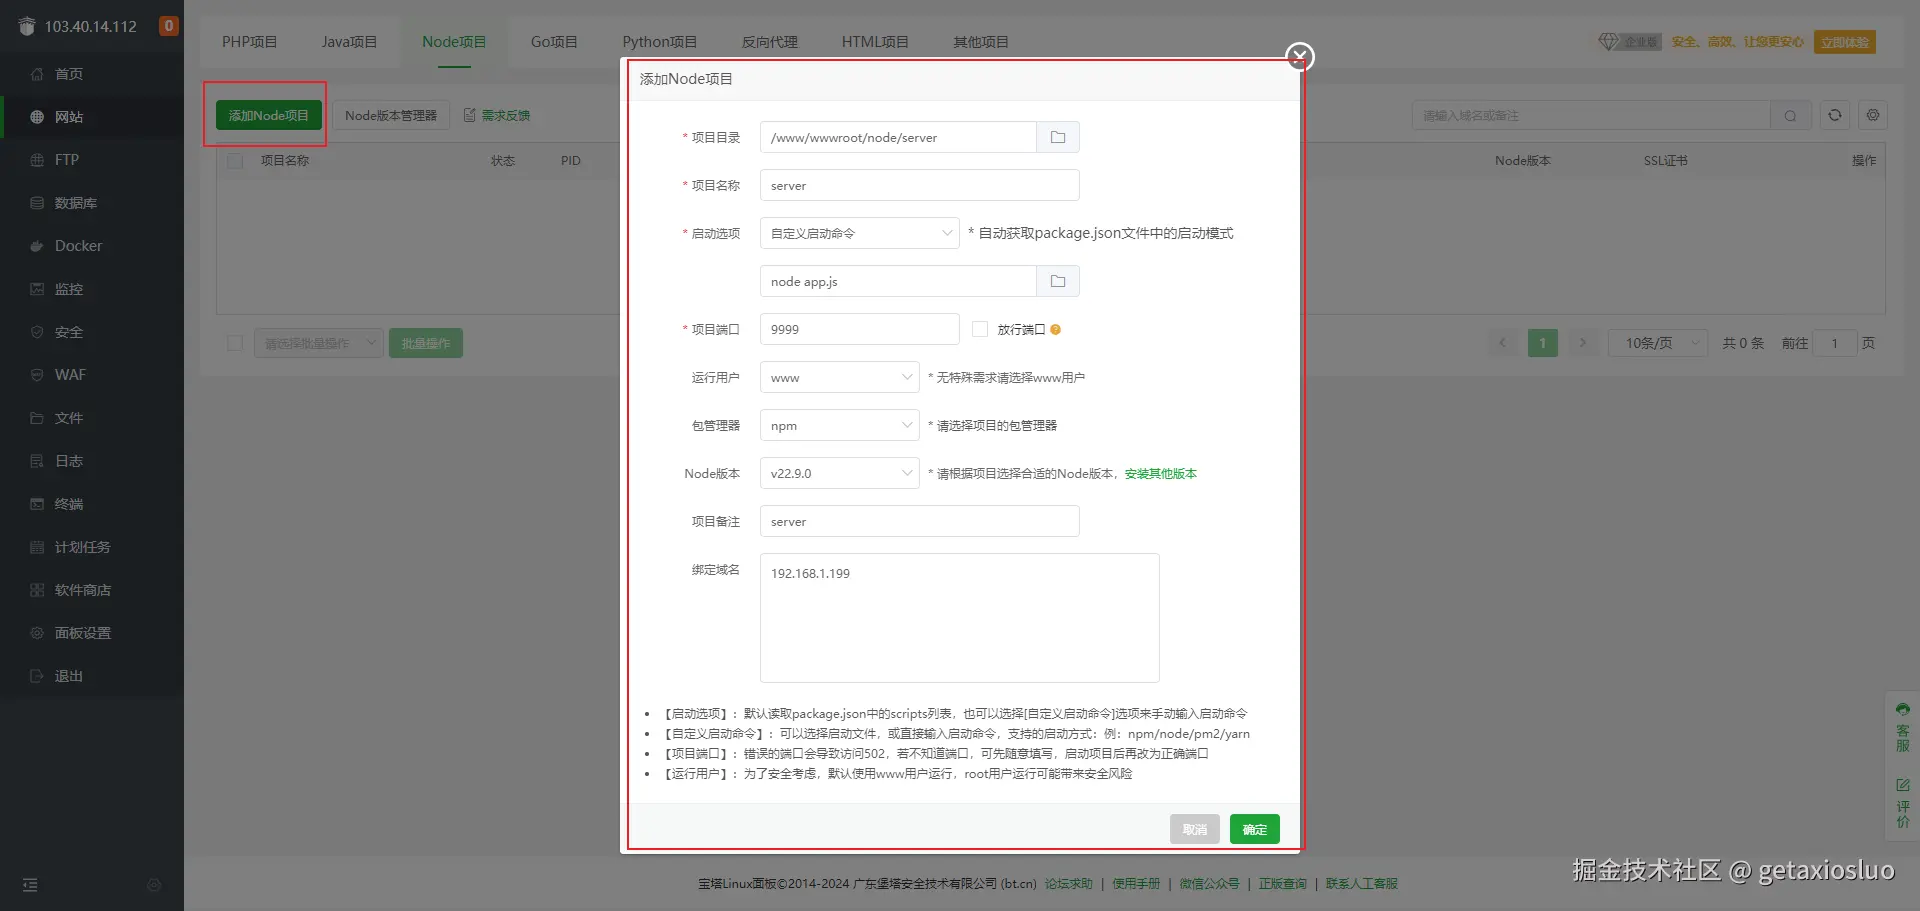Screen dimensions: 1920x911
Task: Click the 前往 page number input
Action: pos(1835,343)
